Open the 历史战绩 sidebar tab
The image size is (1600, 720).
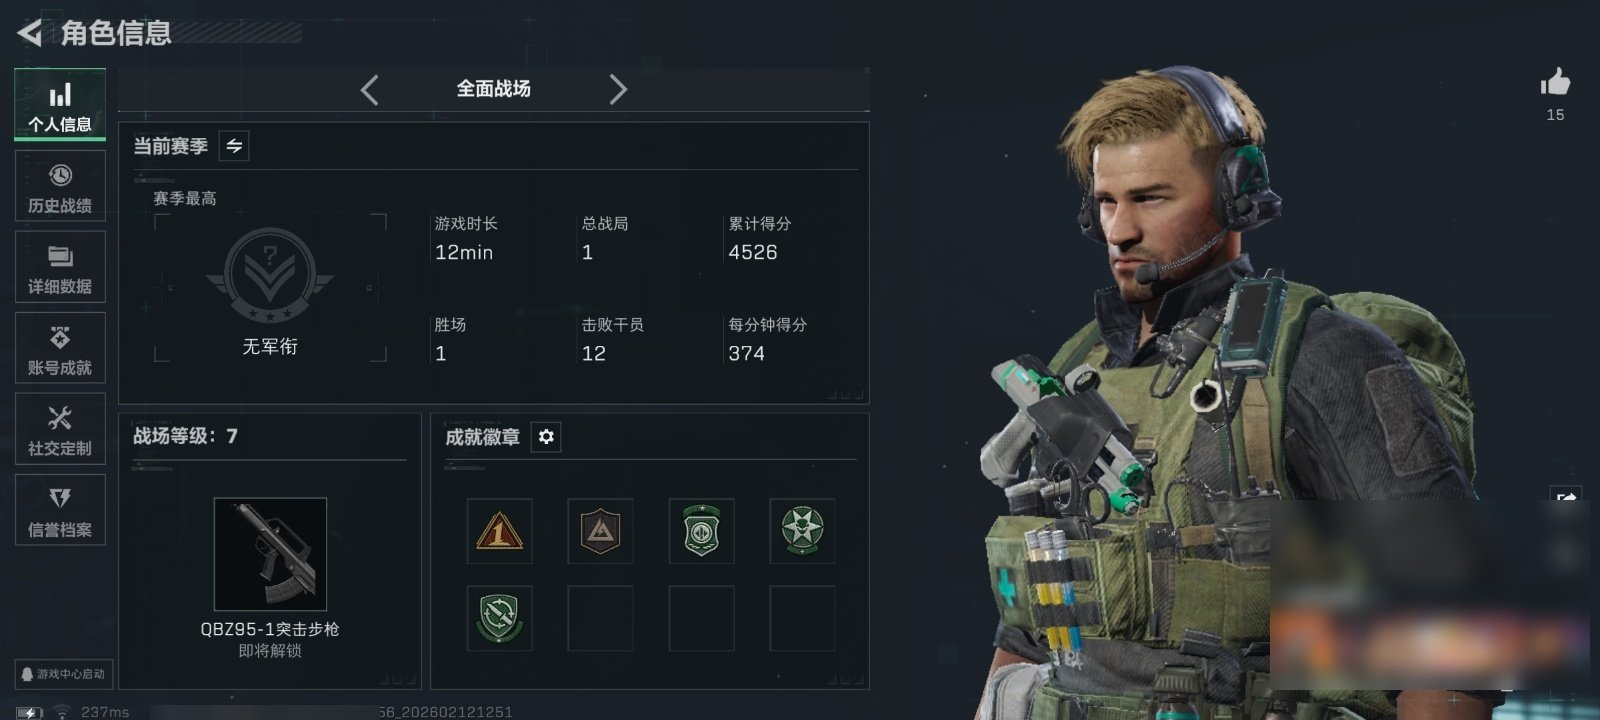tap(60, 186)
